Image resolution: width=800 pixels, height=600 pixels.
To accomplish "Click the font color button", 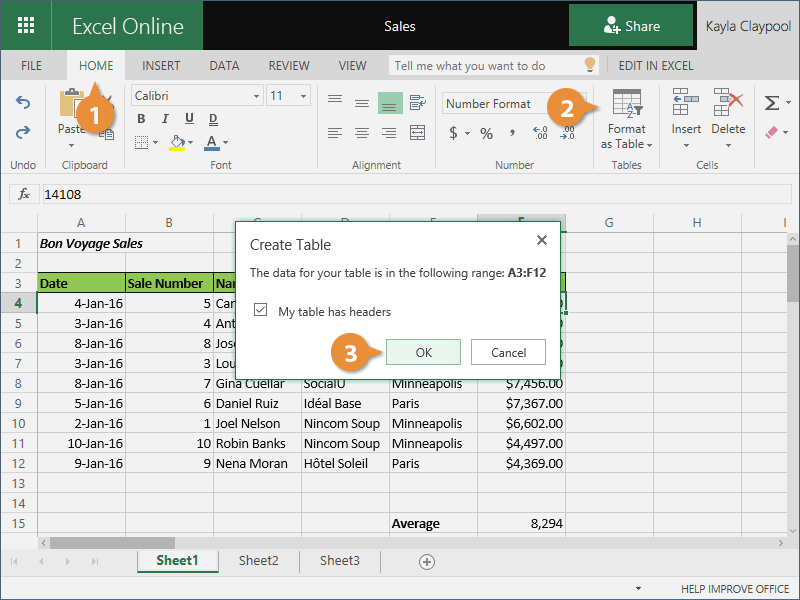I will pyautogui.click(x=212, y=143).
